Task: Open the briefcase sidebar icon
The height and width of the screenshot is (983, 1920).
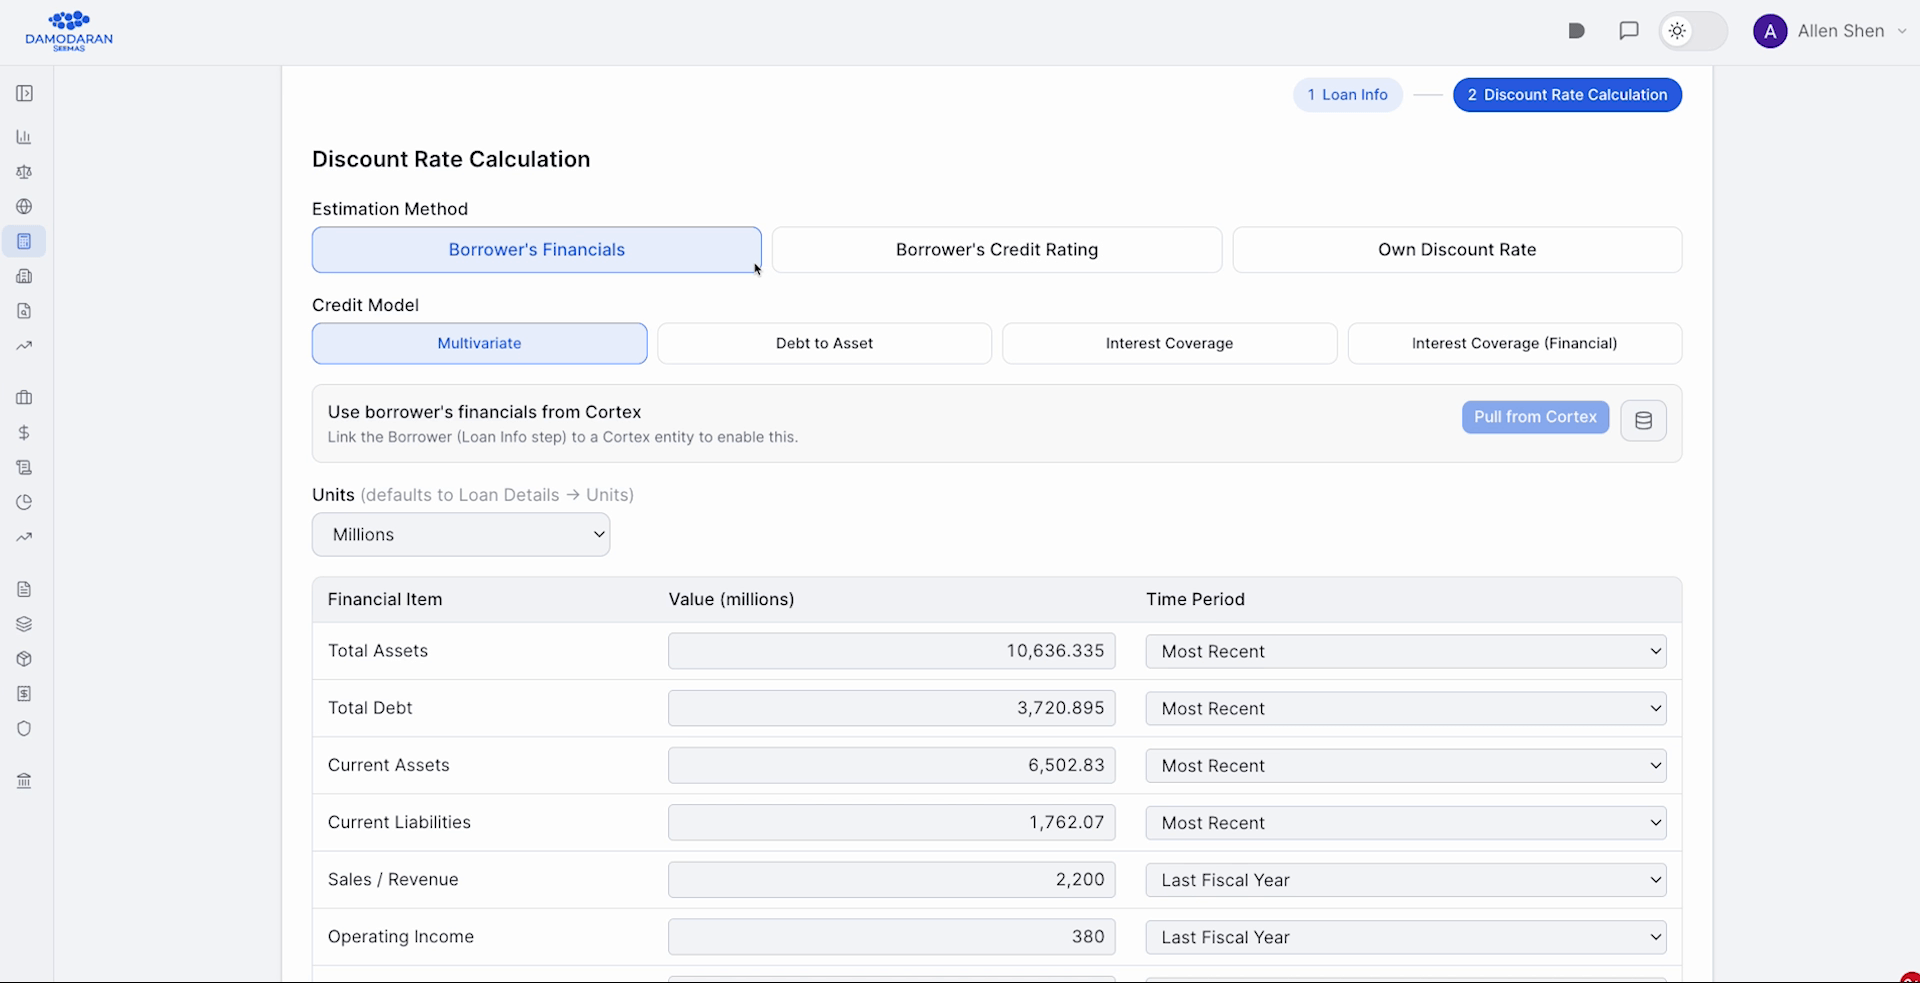Action: point(24,398)
